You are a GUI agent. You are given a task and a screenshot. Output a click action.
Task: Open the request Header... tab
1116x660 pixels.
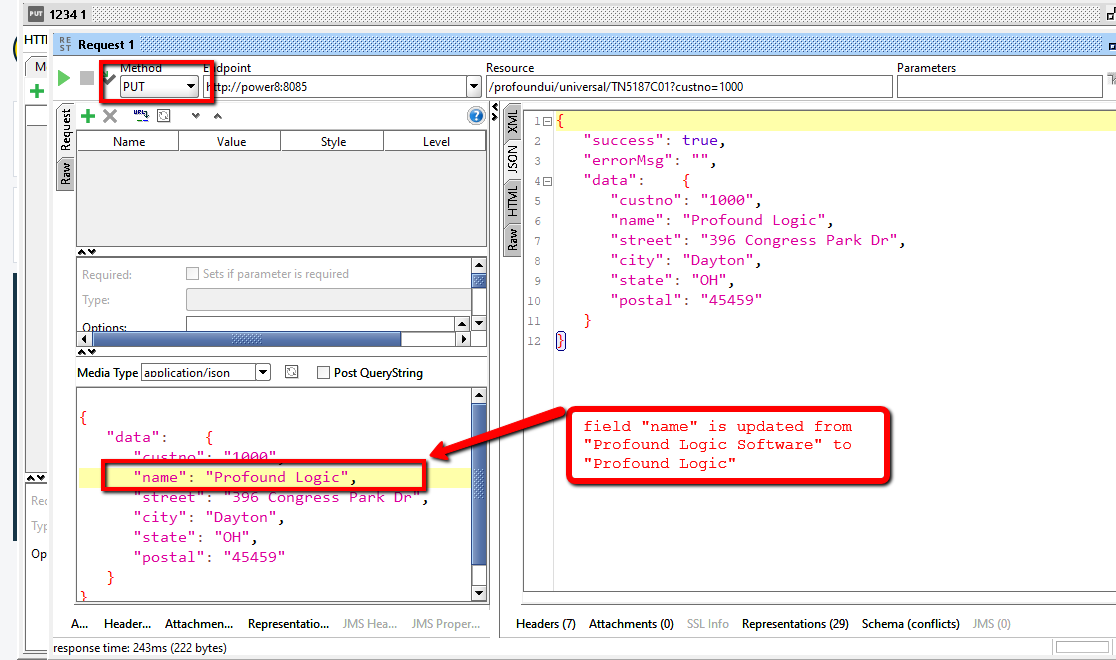[127, 624]
